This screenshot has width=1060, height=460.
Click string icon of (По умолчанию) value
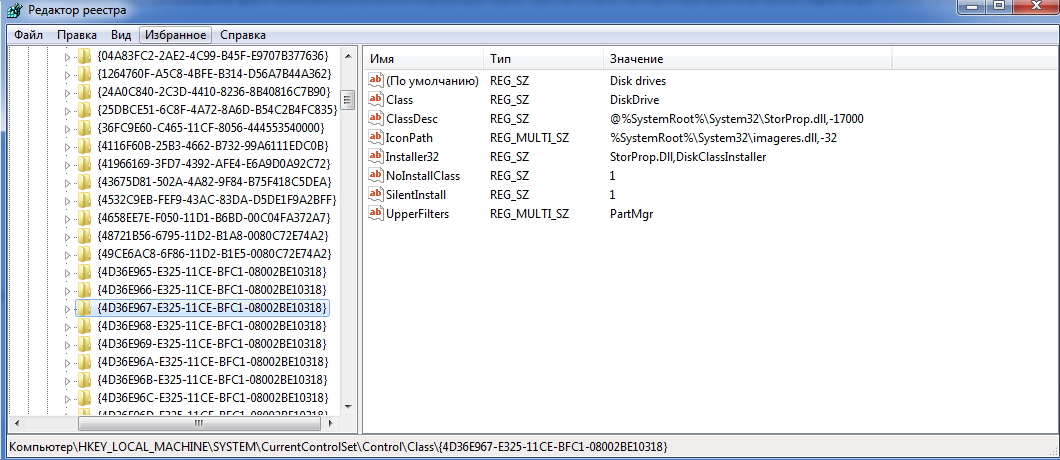tap(375, 80)
